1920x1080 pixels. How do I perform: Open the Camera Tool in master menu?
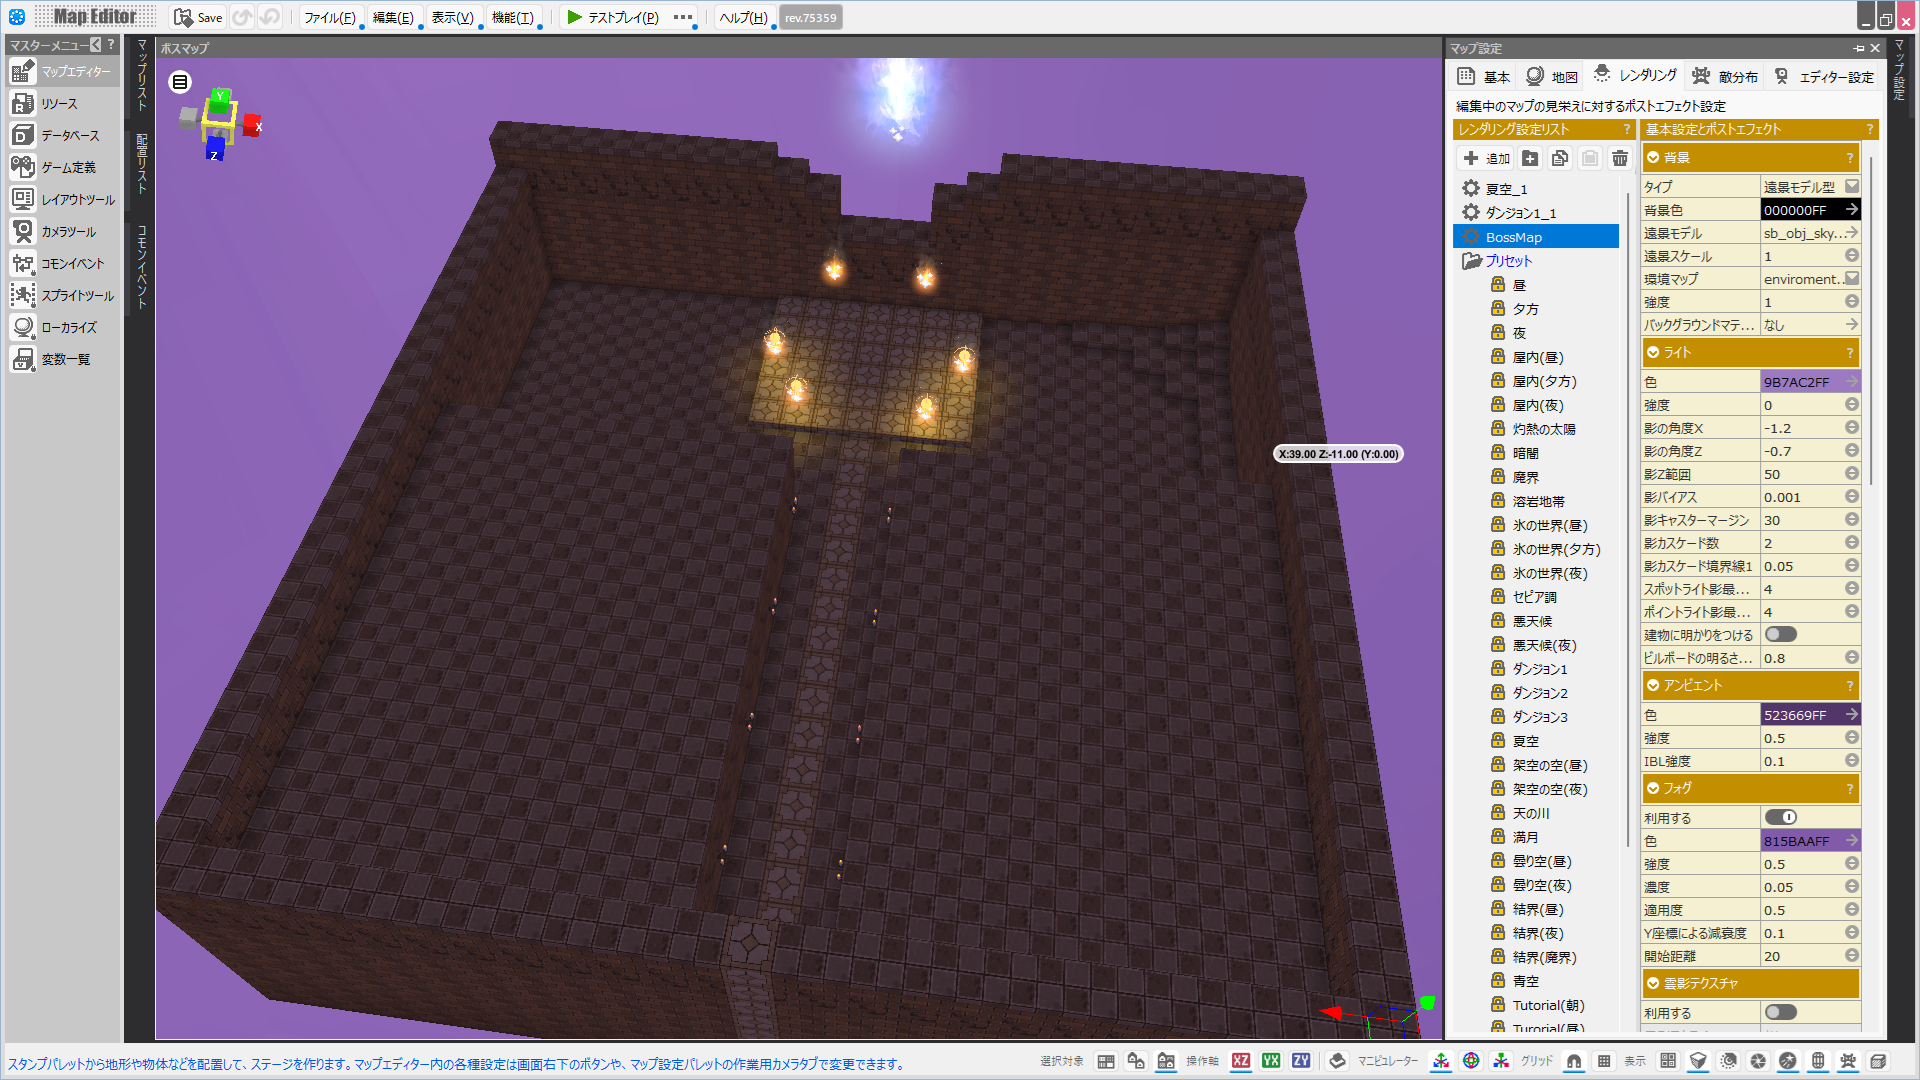click(x=63, y=232)
